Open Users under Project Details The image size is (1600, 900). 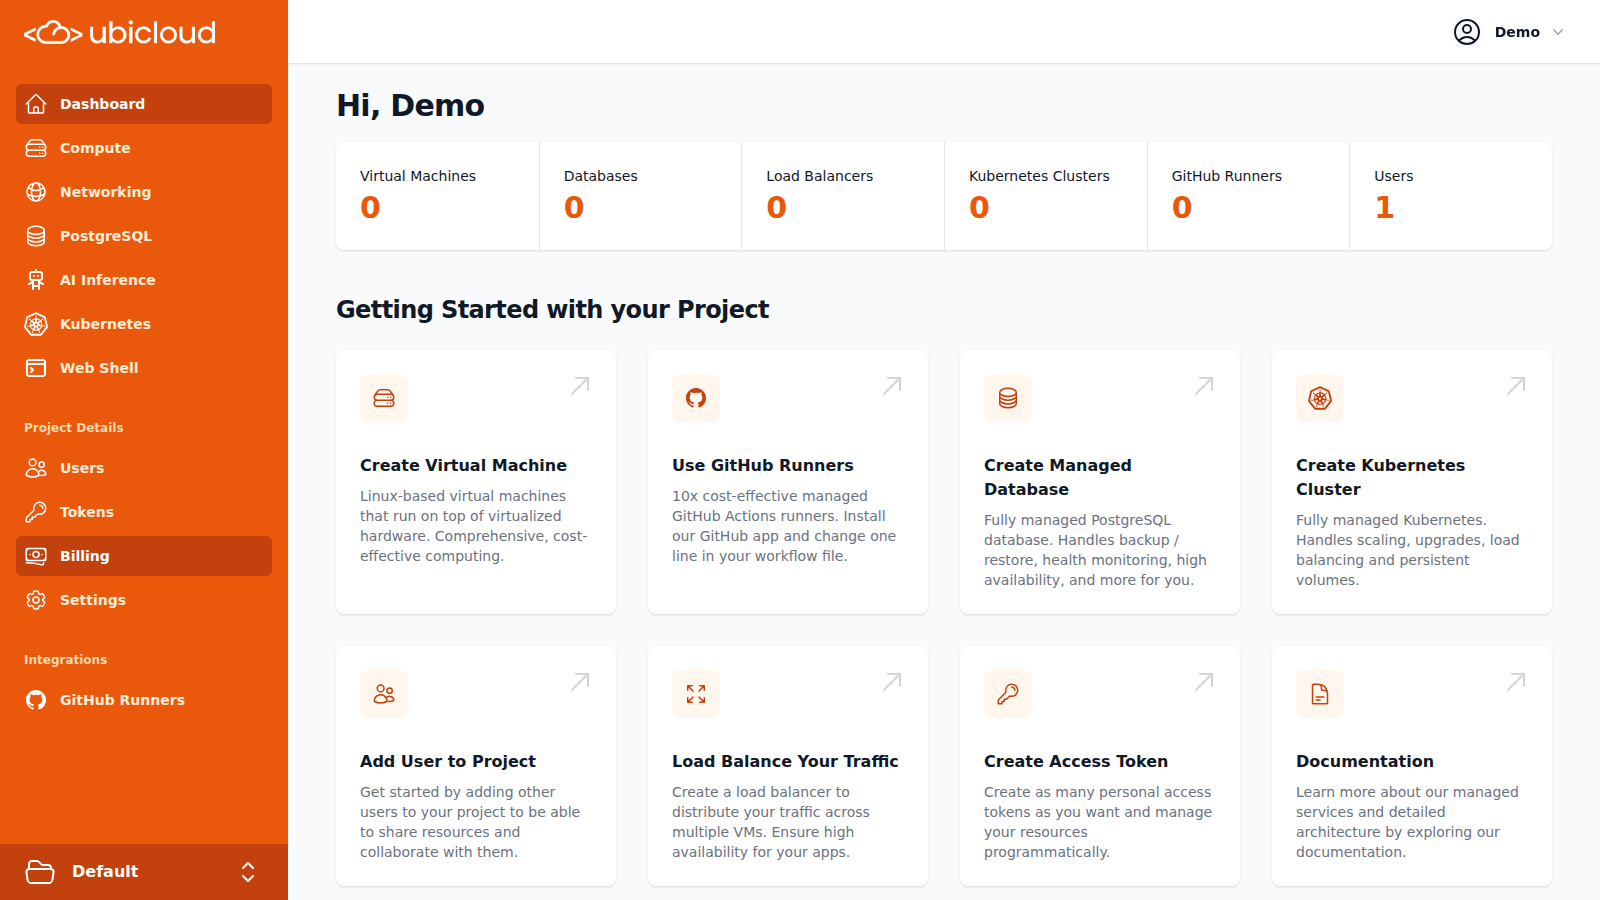[144, 468]
